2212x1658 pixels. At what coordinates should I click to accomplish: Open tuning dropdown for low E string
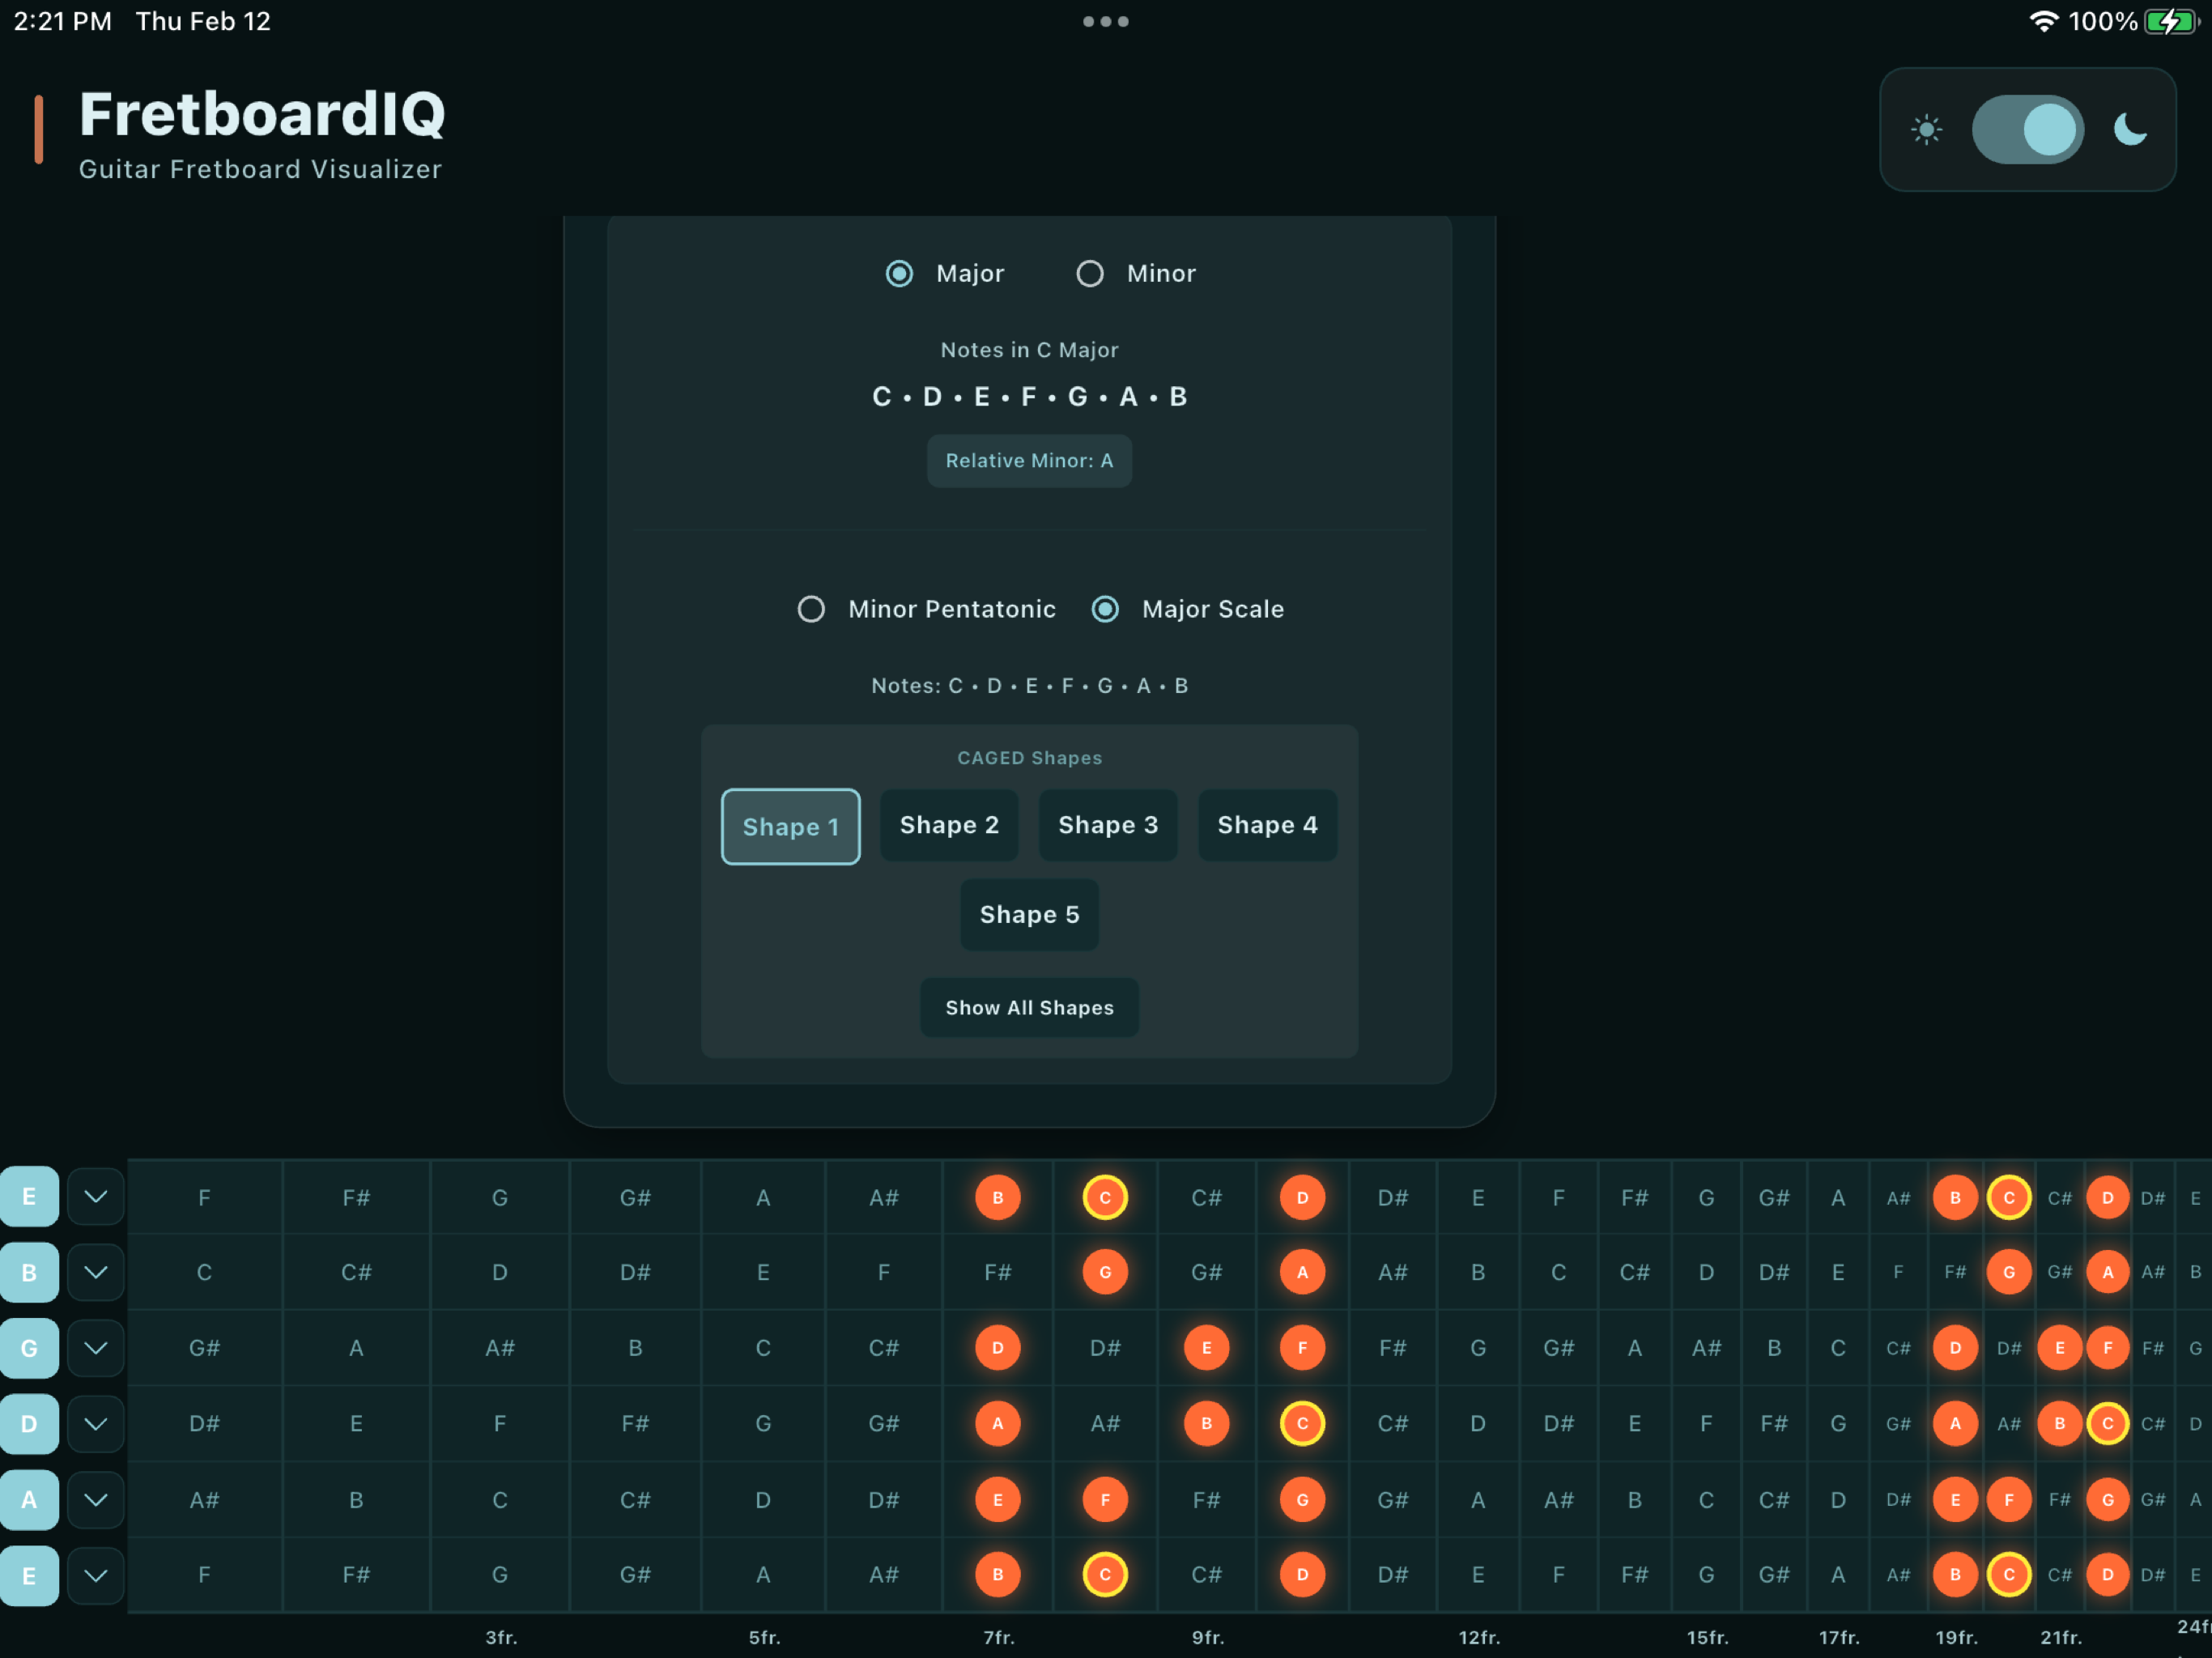(96, 1576)
